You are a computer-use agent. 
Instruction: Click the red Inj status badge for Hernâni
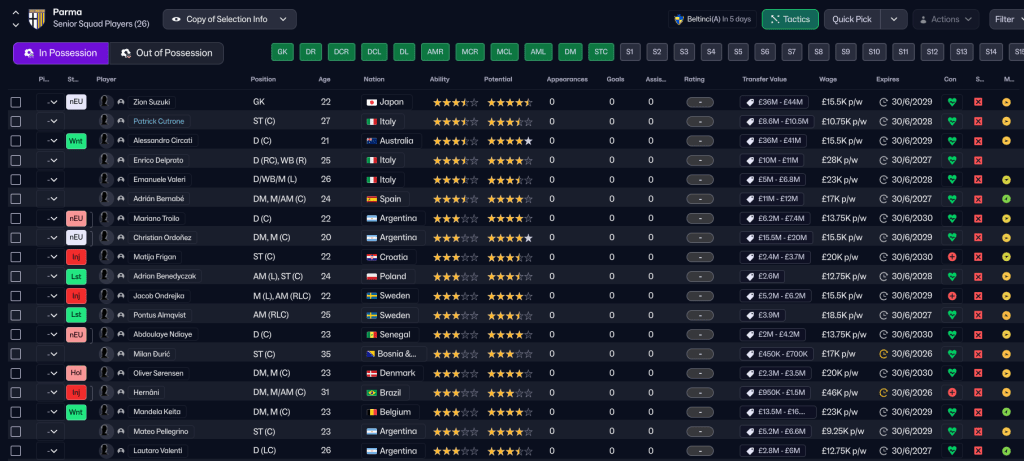[77, 392]
